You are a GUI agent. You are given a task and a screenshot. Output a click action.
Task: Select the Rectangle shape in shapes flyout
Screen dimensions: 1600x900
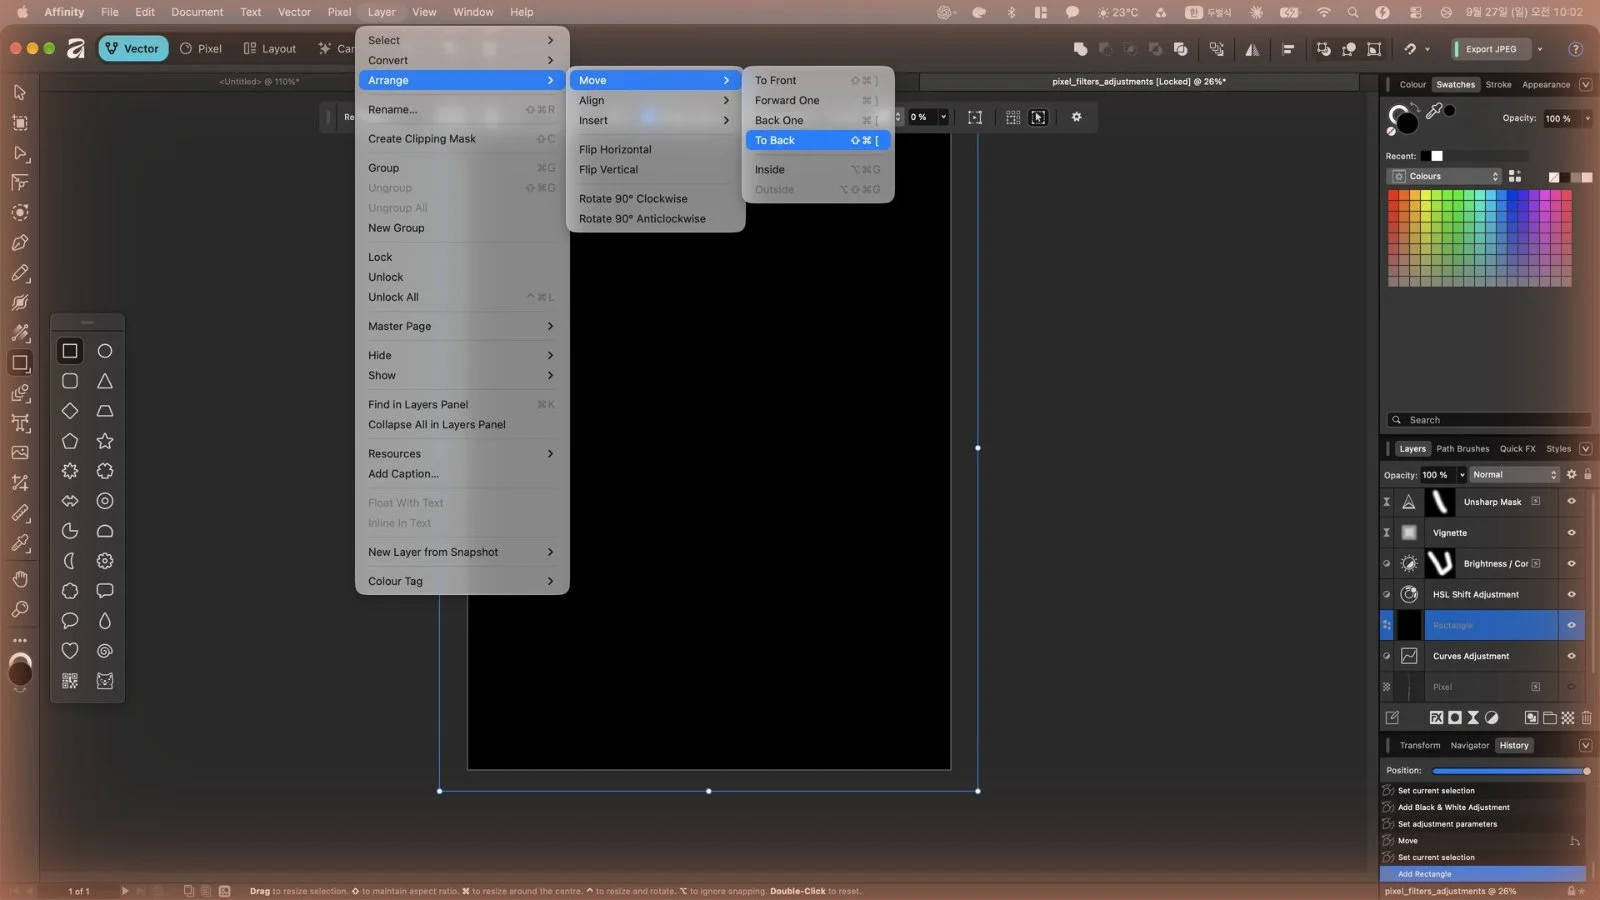coord(70,351)
